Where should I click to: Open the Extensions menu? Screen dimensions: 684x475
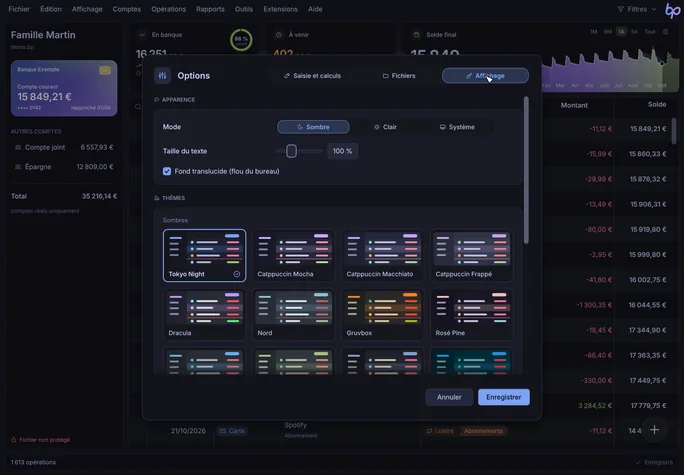pyautogui.click(x=280, y=9)
